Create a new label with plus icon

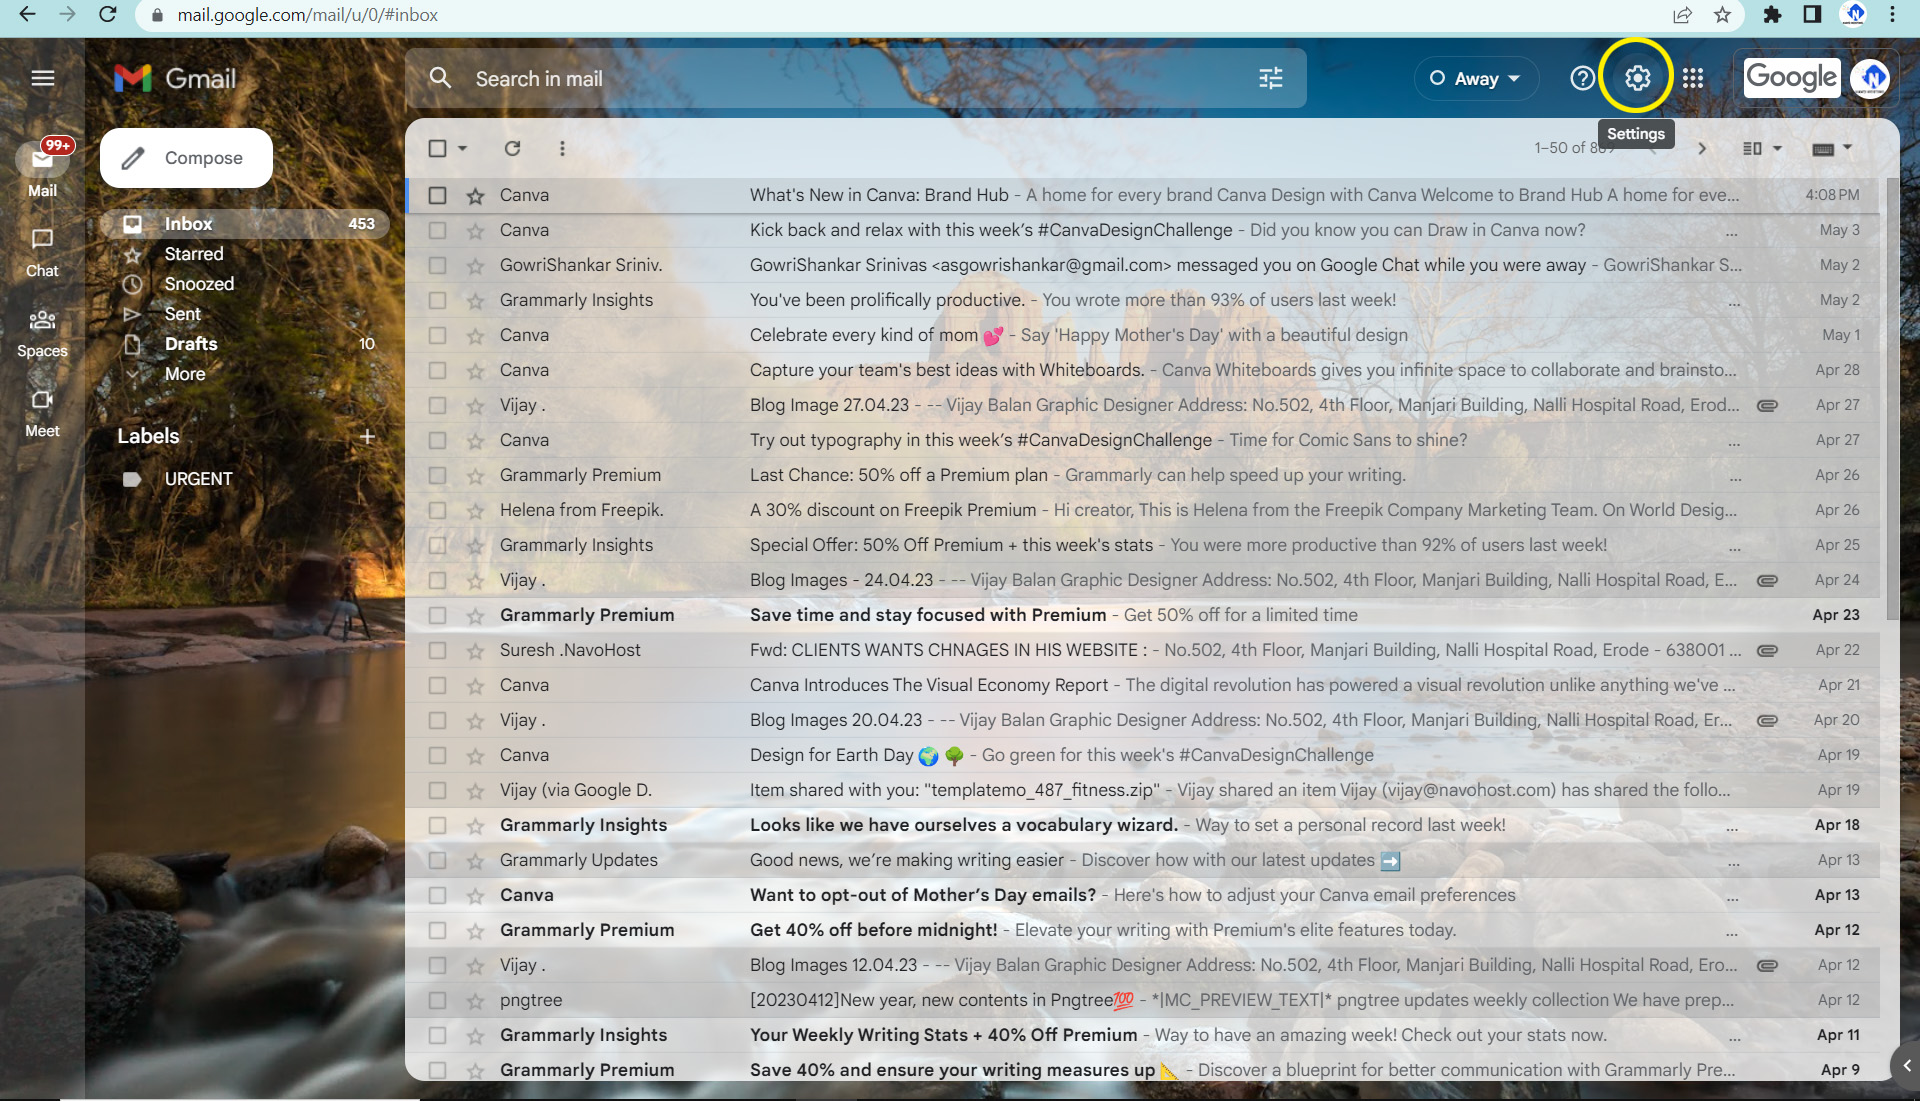[367, 436]
